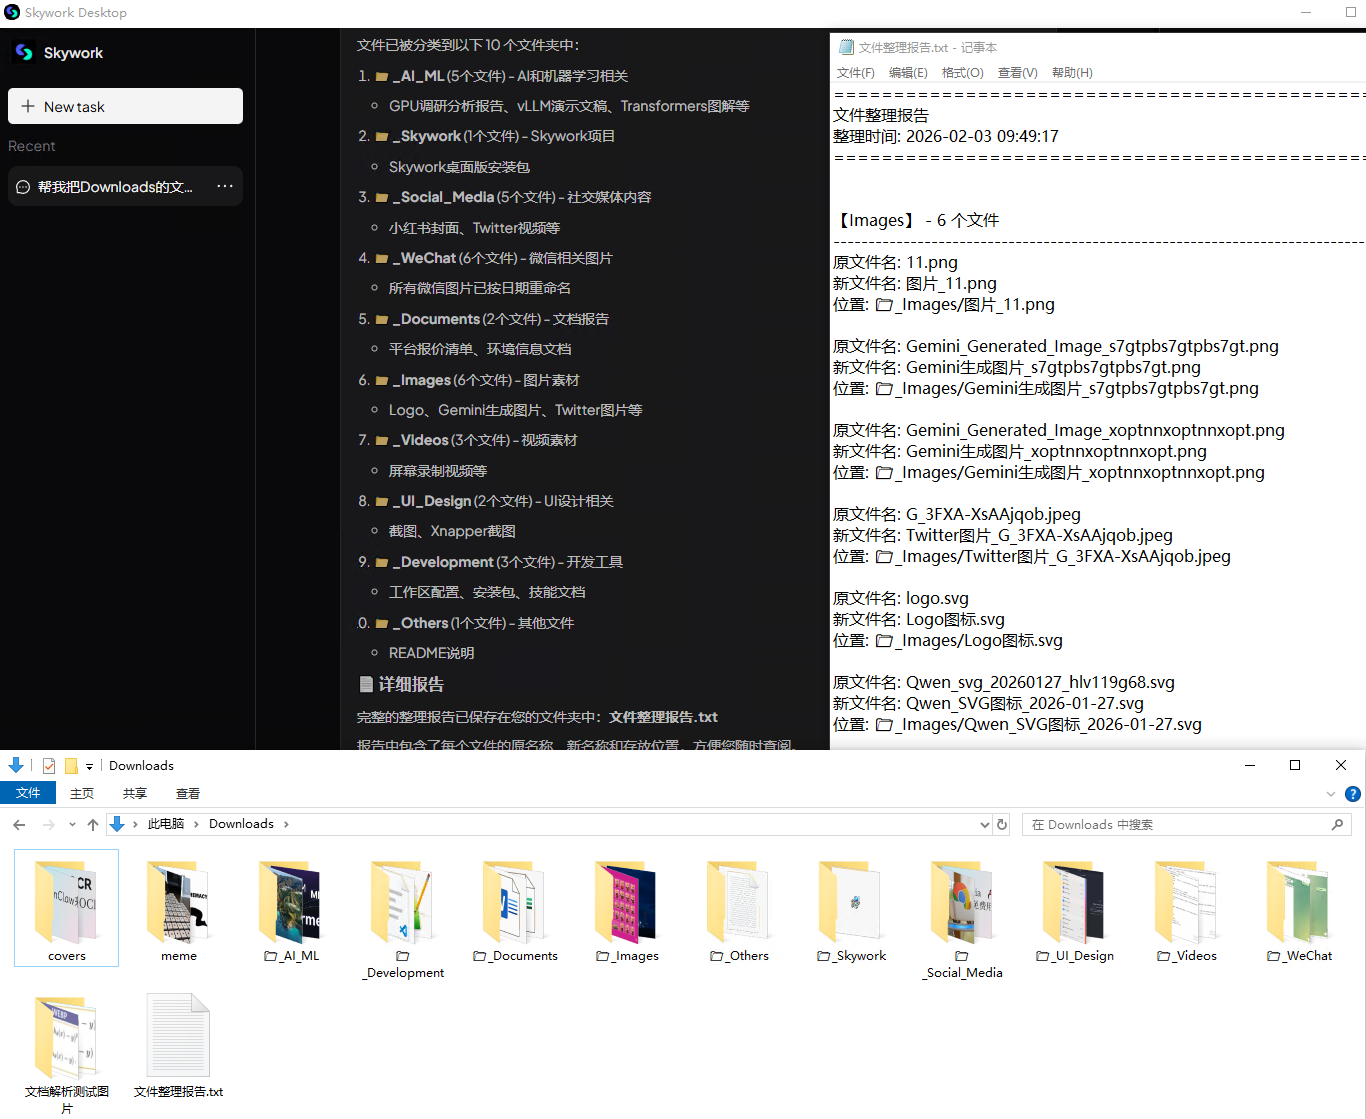The image size is (1366, 1119).
Task: Open Notepad 文件(F) menu
Action: click(x=856, y=73)
